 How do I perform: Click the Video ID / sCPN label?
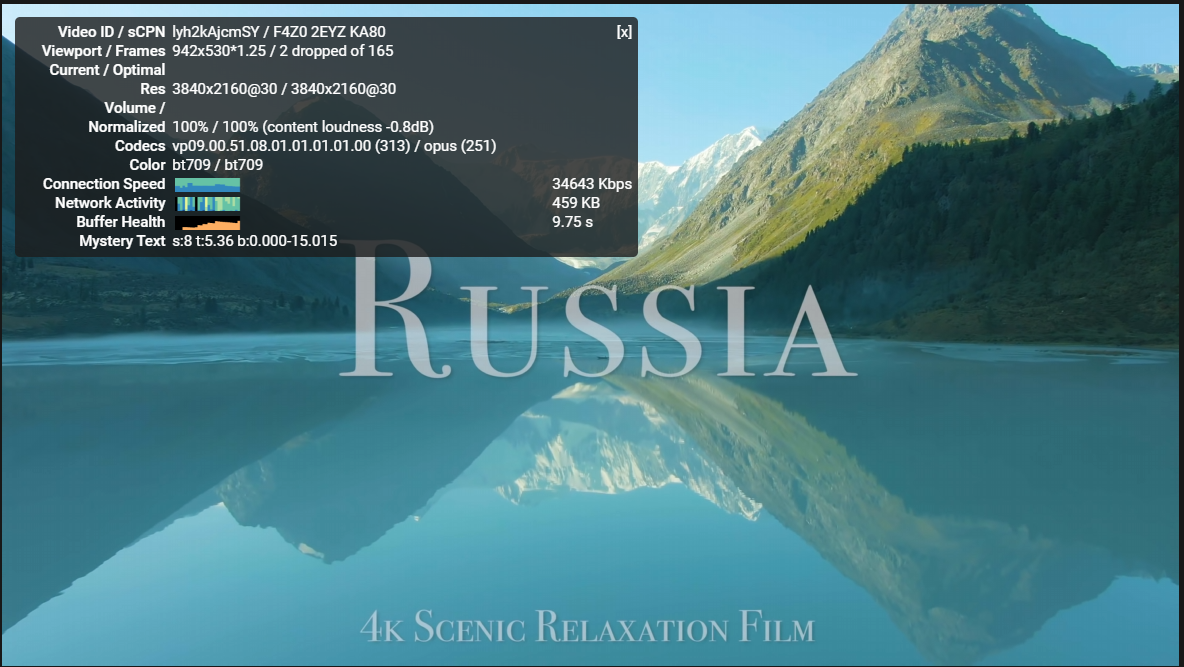pos(111,32)
